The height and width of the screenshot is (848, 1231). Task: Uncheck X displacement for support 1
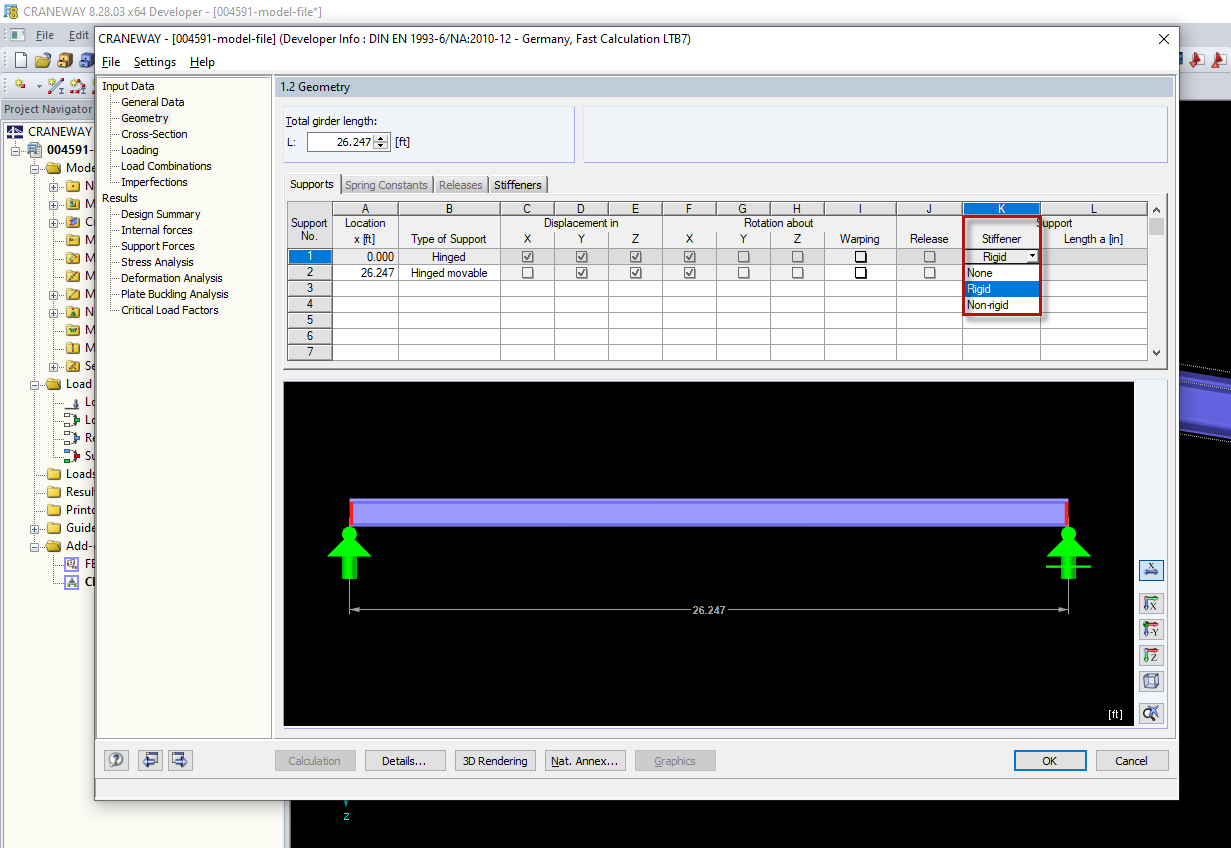click(x=526, y=256)
